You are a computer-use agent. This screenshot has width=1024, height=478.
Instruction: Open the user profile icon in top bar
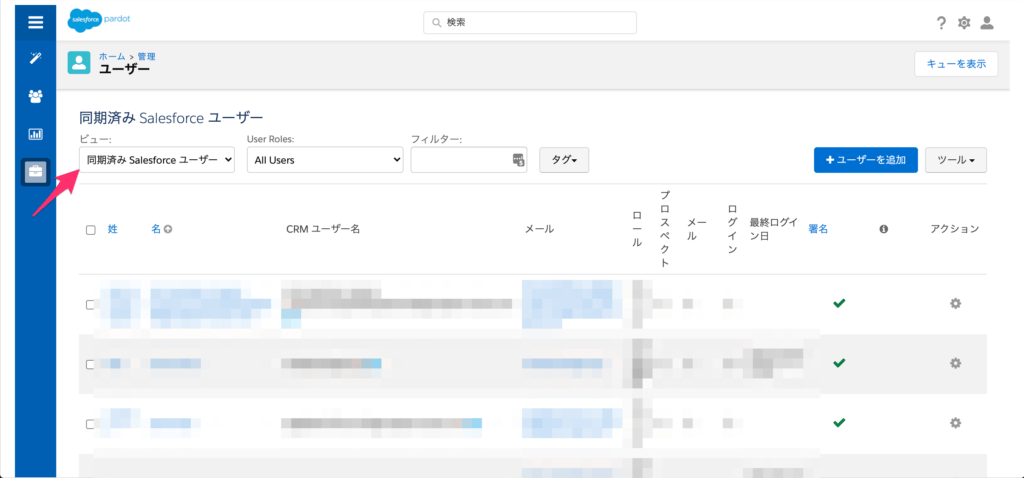(x=987, y=23)
